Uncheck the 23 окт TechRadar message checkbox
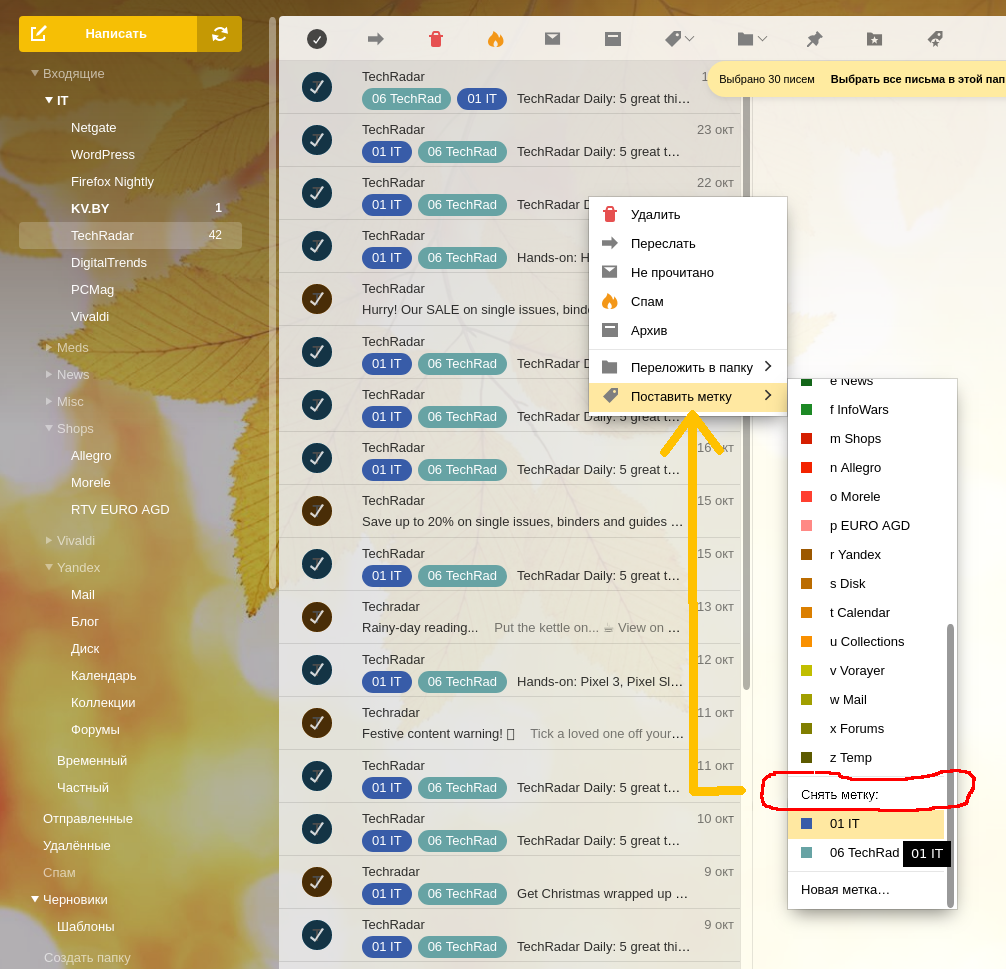 coord(317,140)
